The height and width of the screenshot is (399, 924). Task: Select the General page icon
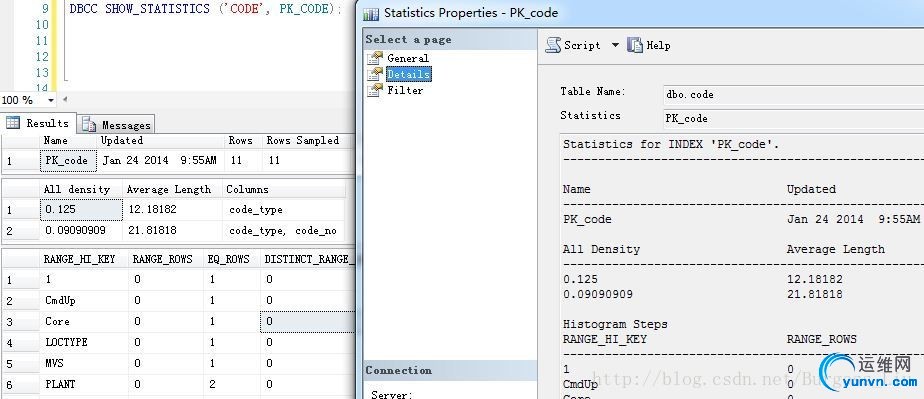point(375,58)
